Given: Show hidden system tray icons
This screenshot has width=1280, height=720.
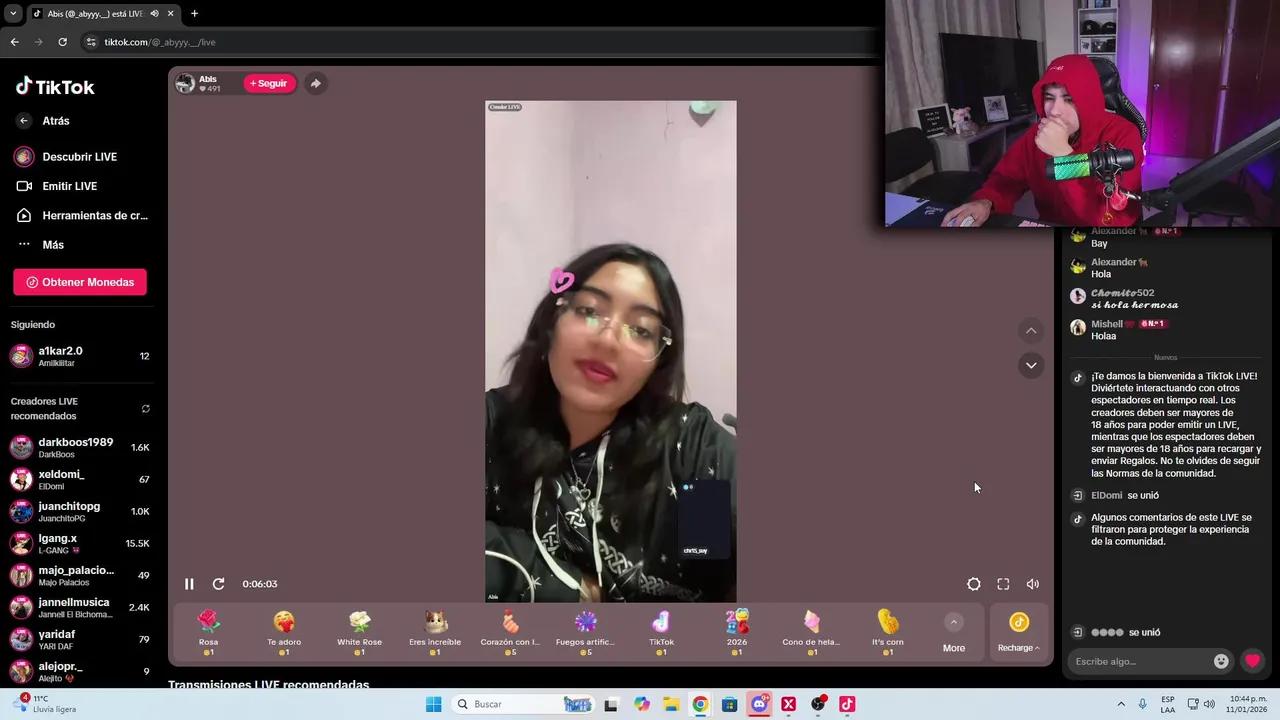Looking at the screenshot, I should coord(1121,704).
